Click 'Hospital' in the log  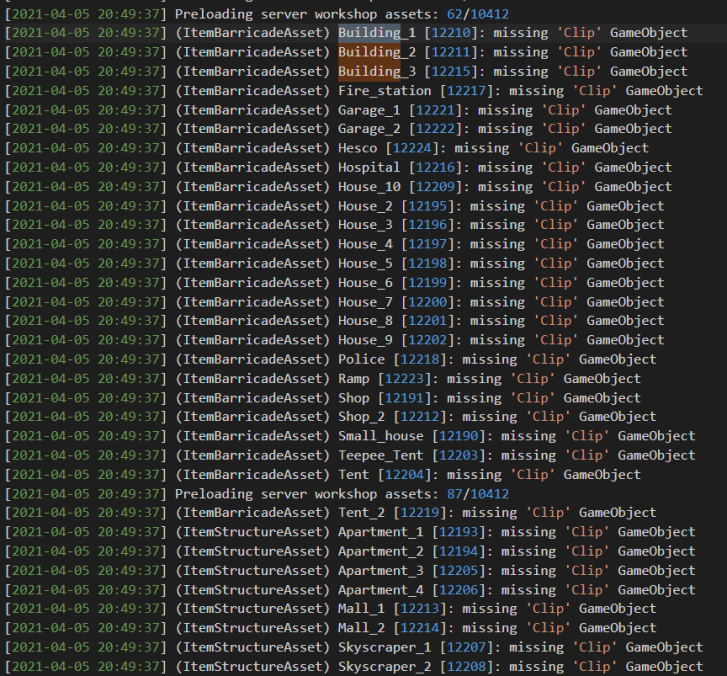(x=369, y=167)
